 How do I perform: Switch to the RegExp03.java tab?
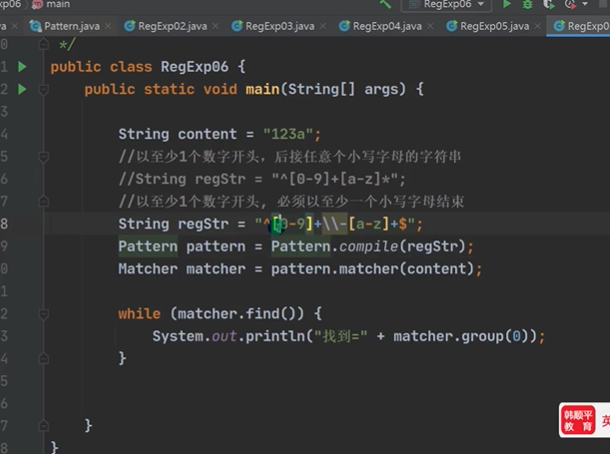pyautogui.click(x=279, y=26)
